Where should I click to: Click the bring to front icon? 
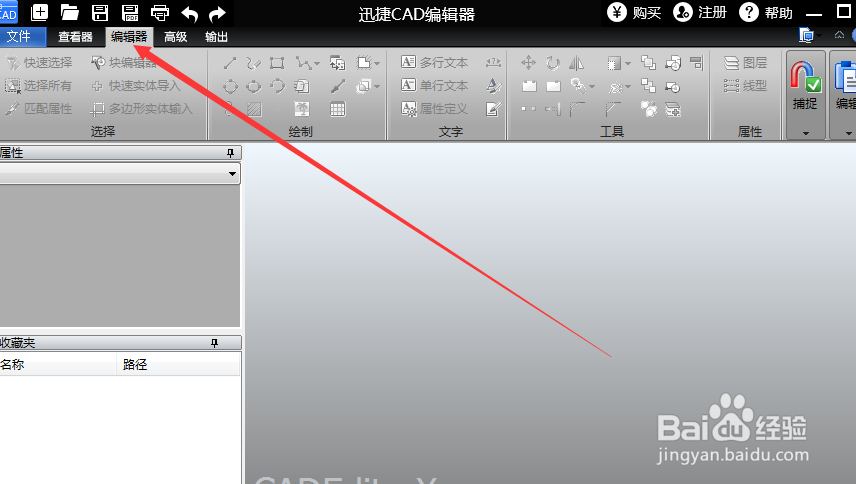click(x=648, y=63)
